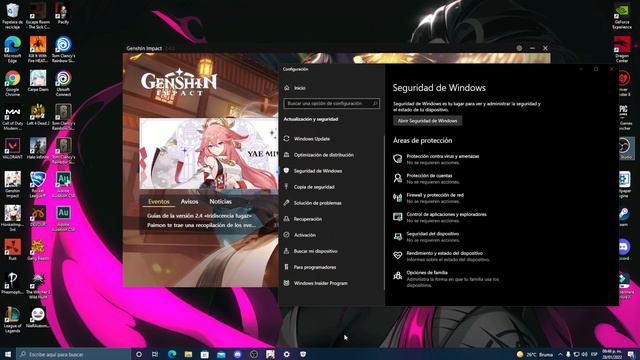Select GeForce Experience desktop shortcut
Screen dimensions: 640x360
tap(622, 16)
